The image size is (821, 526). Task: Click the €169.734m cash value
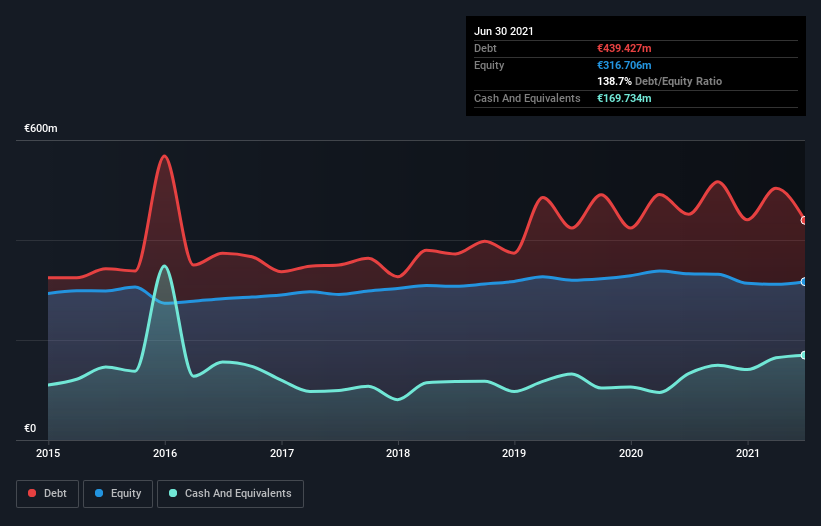[x=624, y=98]
